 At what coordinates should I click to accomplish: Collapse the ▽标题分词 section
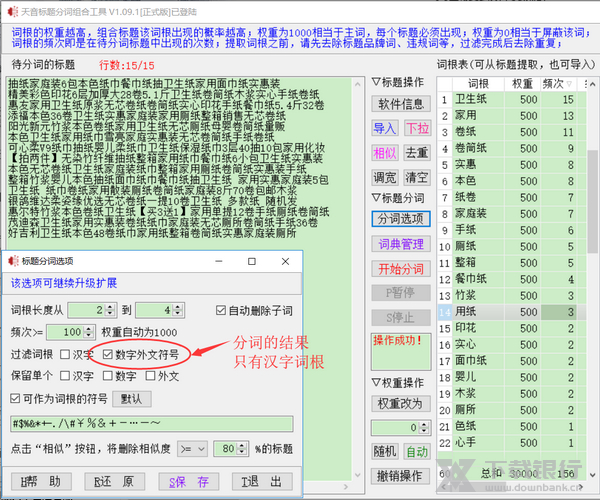tap(398, 198)
